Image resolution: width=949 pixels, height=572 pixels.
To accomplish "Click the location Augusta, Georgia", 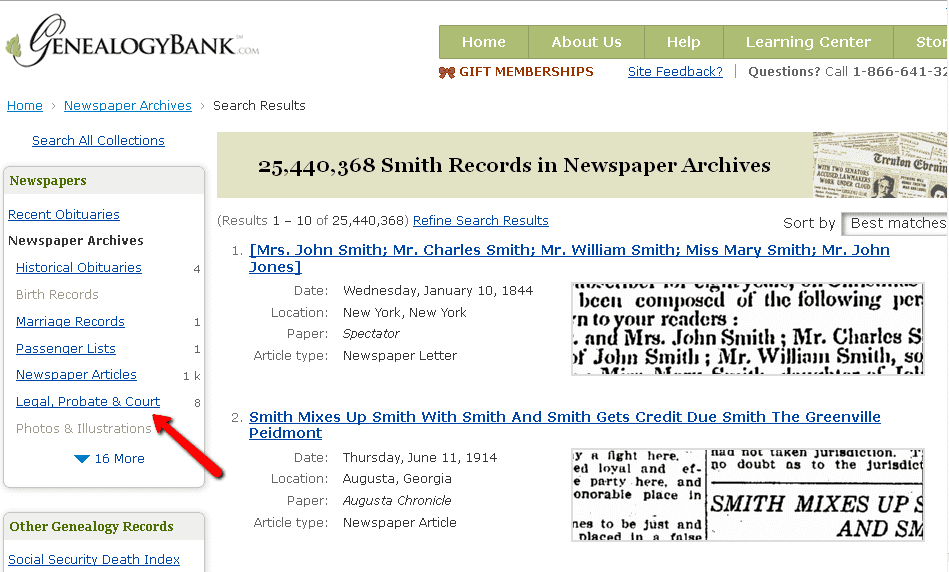I will point(397,479).
